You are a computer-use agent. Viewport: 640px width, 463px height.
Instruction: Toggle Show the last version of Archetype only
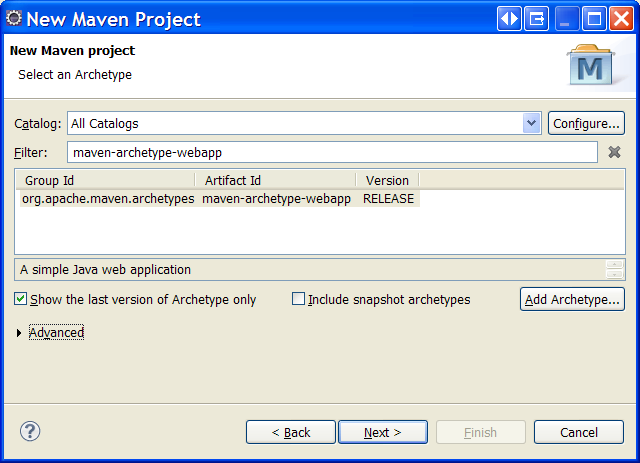(x=20, y=299)
